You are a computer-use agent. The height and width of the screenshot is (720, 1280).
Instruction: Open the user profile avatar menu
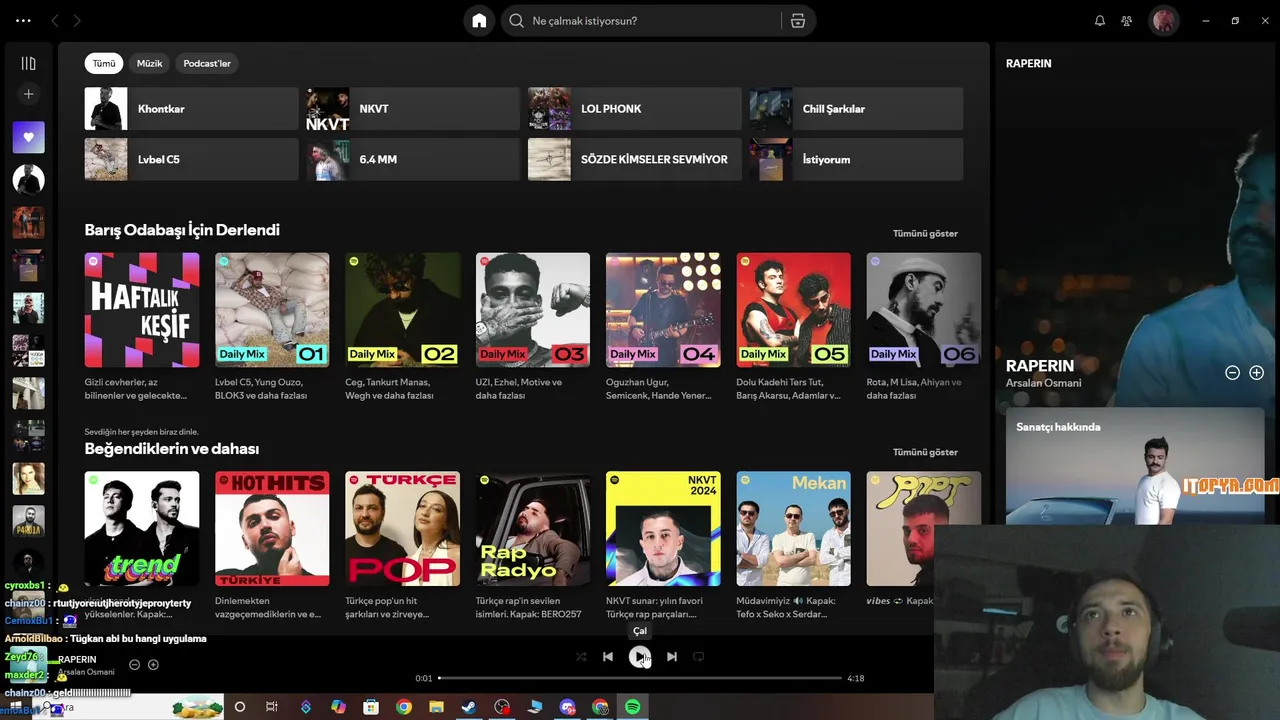pyautogui.click(x=1163, y=21)
